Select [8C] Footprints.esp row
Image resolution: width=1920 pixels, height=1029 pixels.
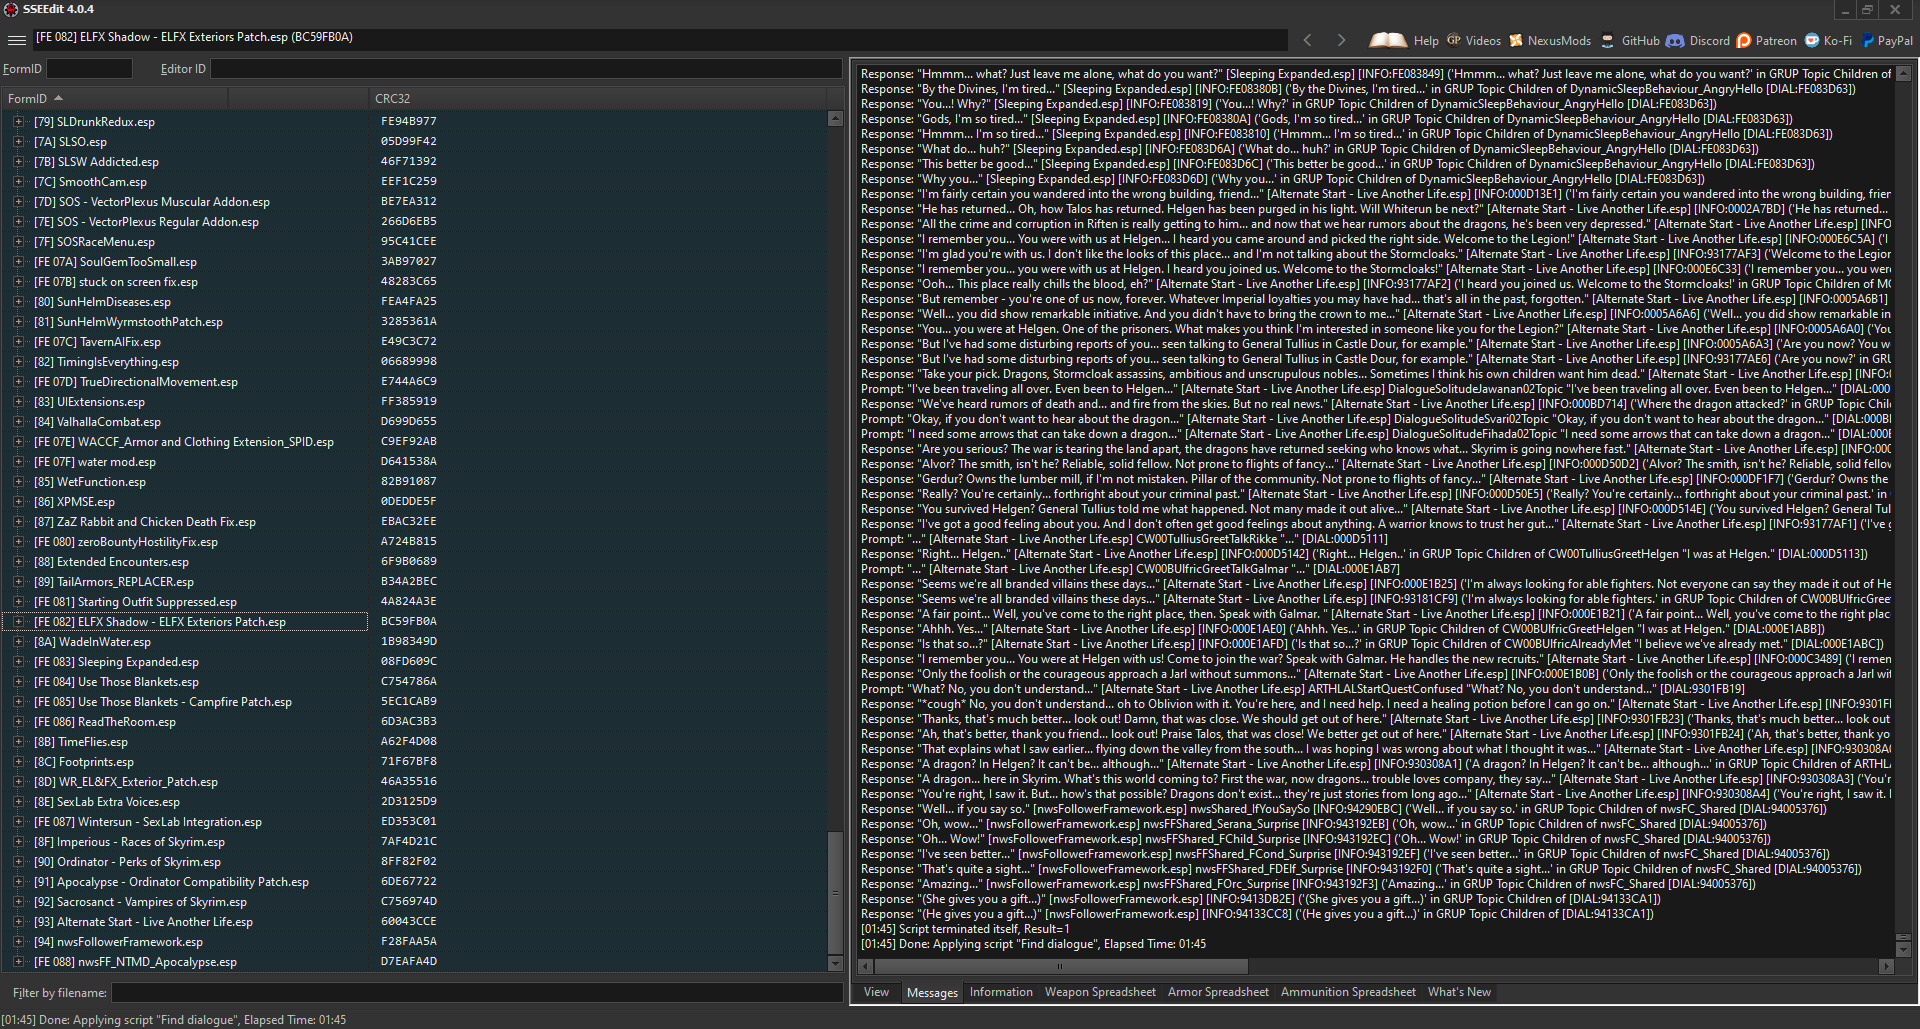coord(414,762)
